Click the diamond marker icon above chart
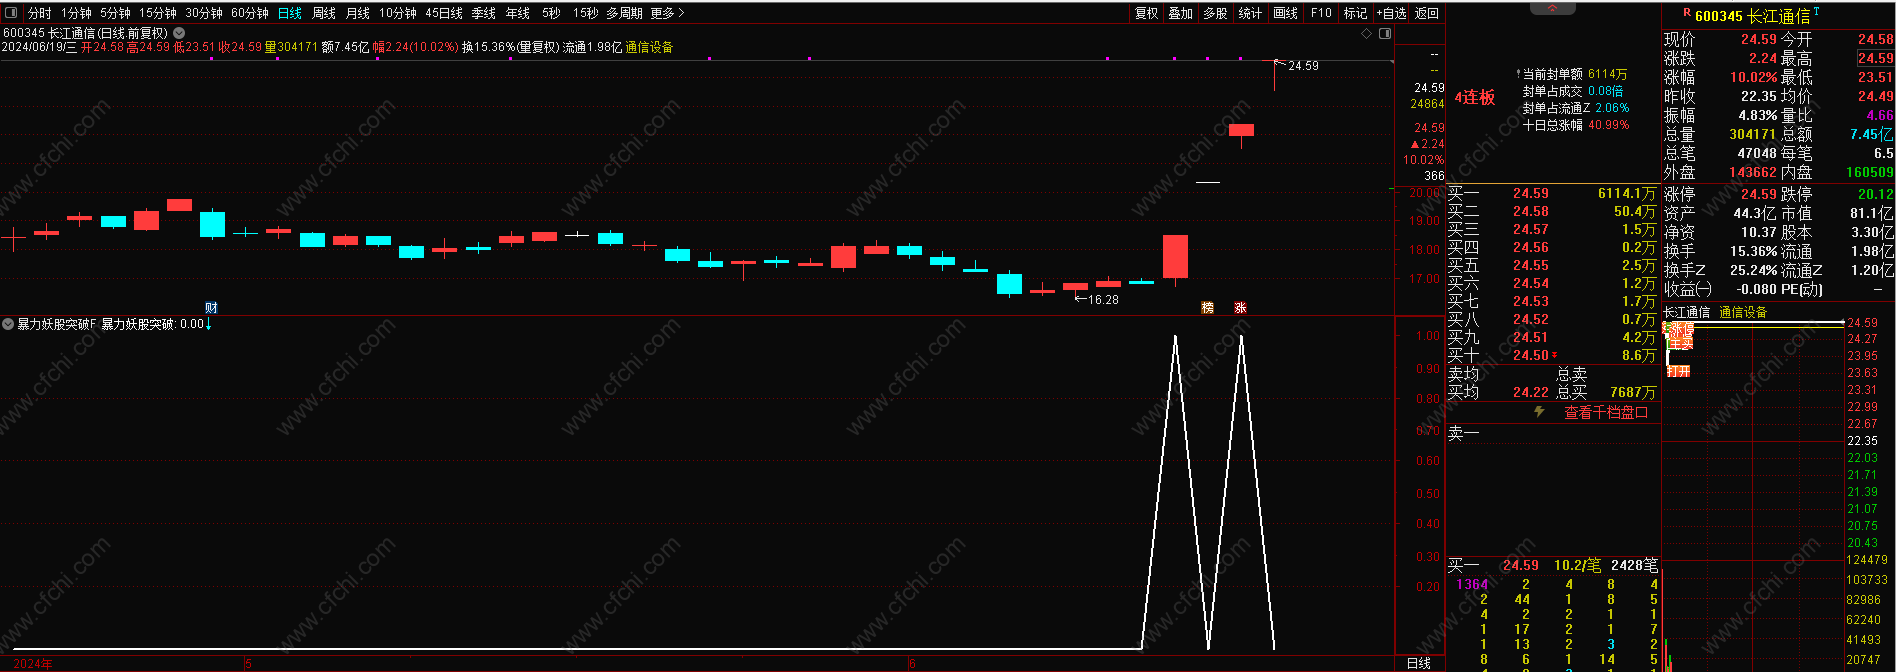Viewport: 1896px width, 672px height. pos(1367,33)
